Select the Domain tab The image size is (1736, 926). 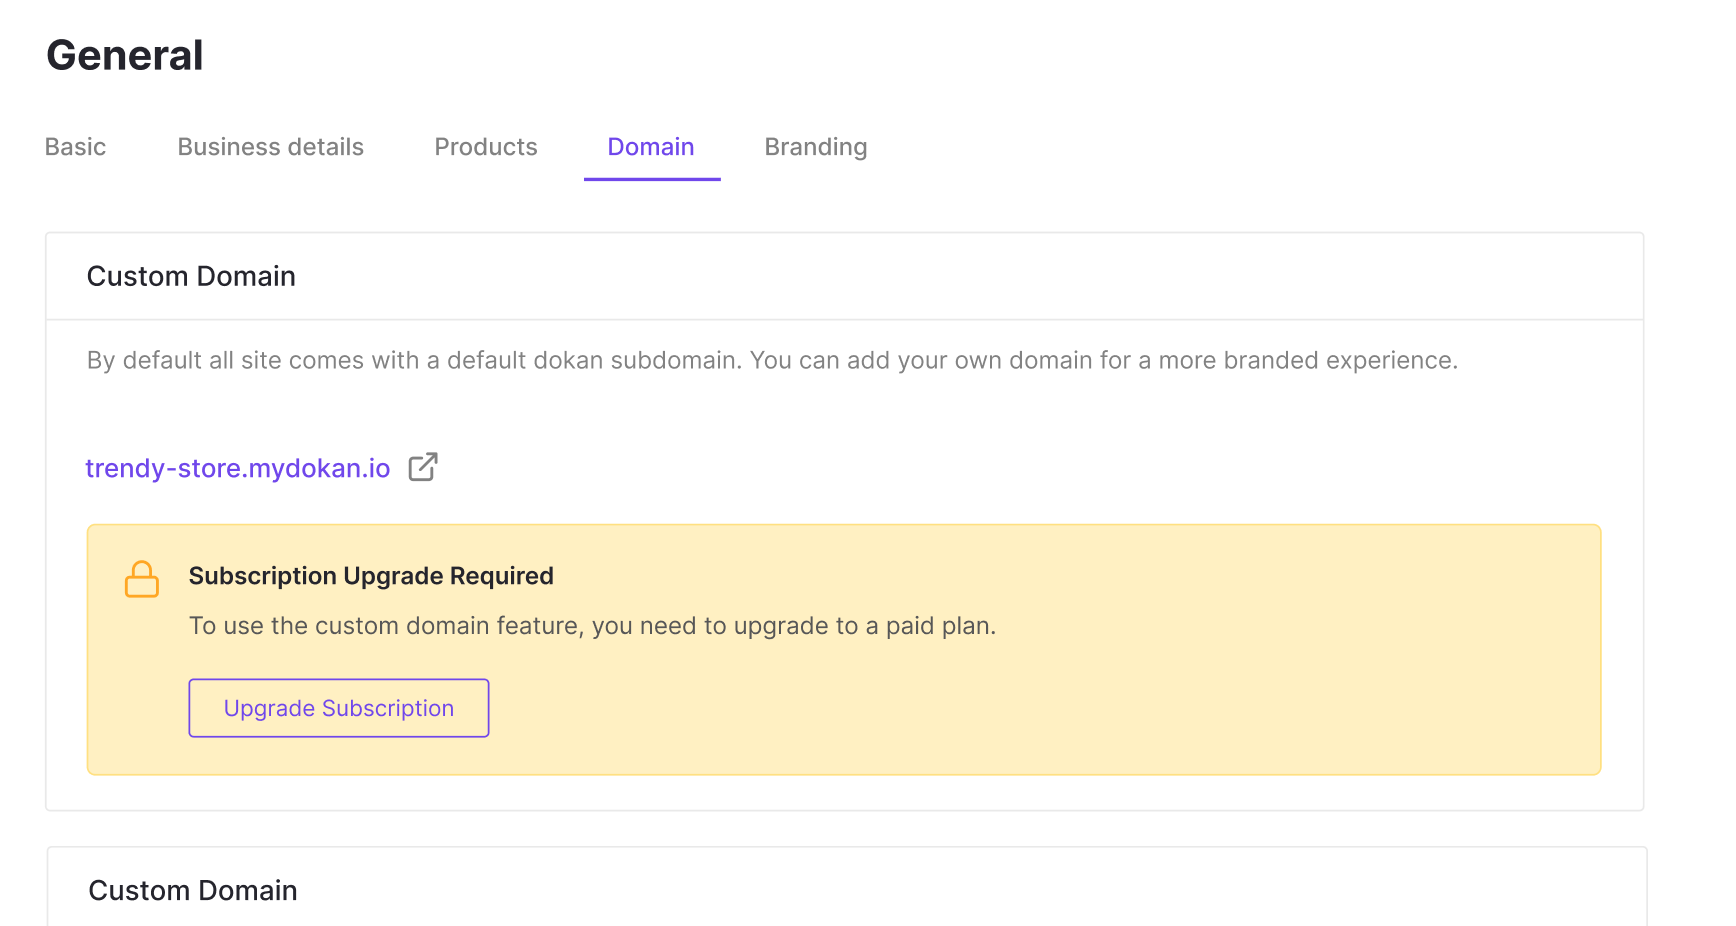[651, 147]
